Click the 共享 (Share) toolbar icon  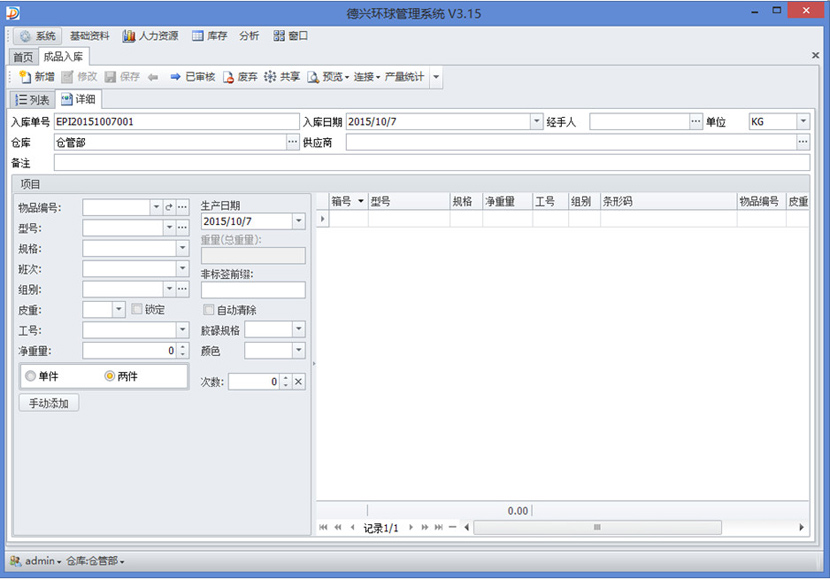[270, 77]
